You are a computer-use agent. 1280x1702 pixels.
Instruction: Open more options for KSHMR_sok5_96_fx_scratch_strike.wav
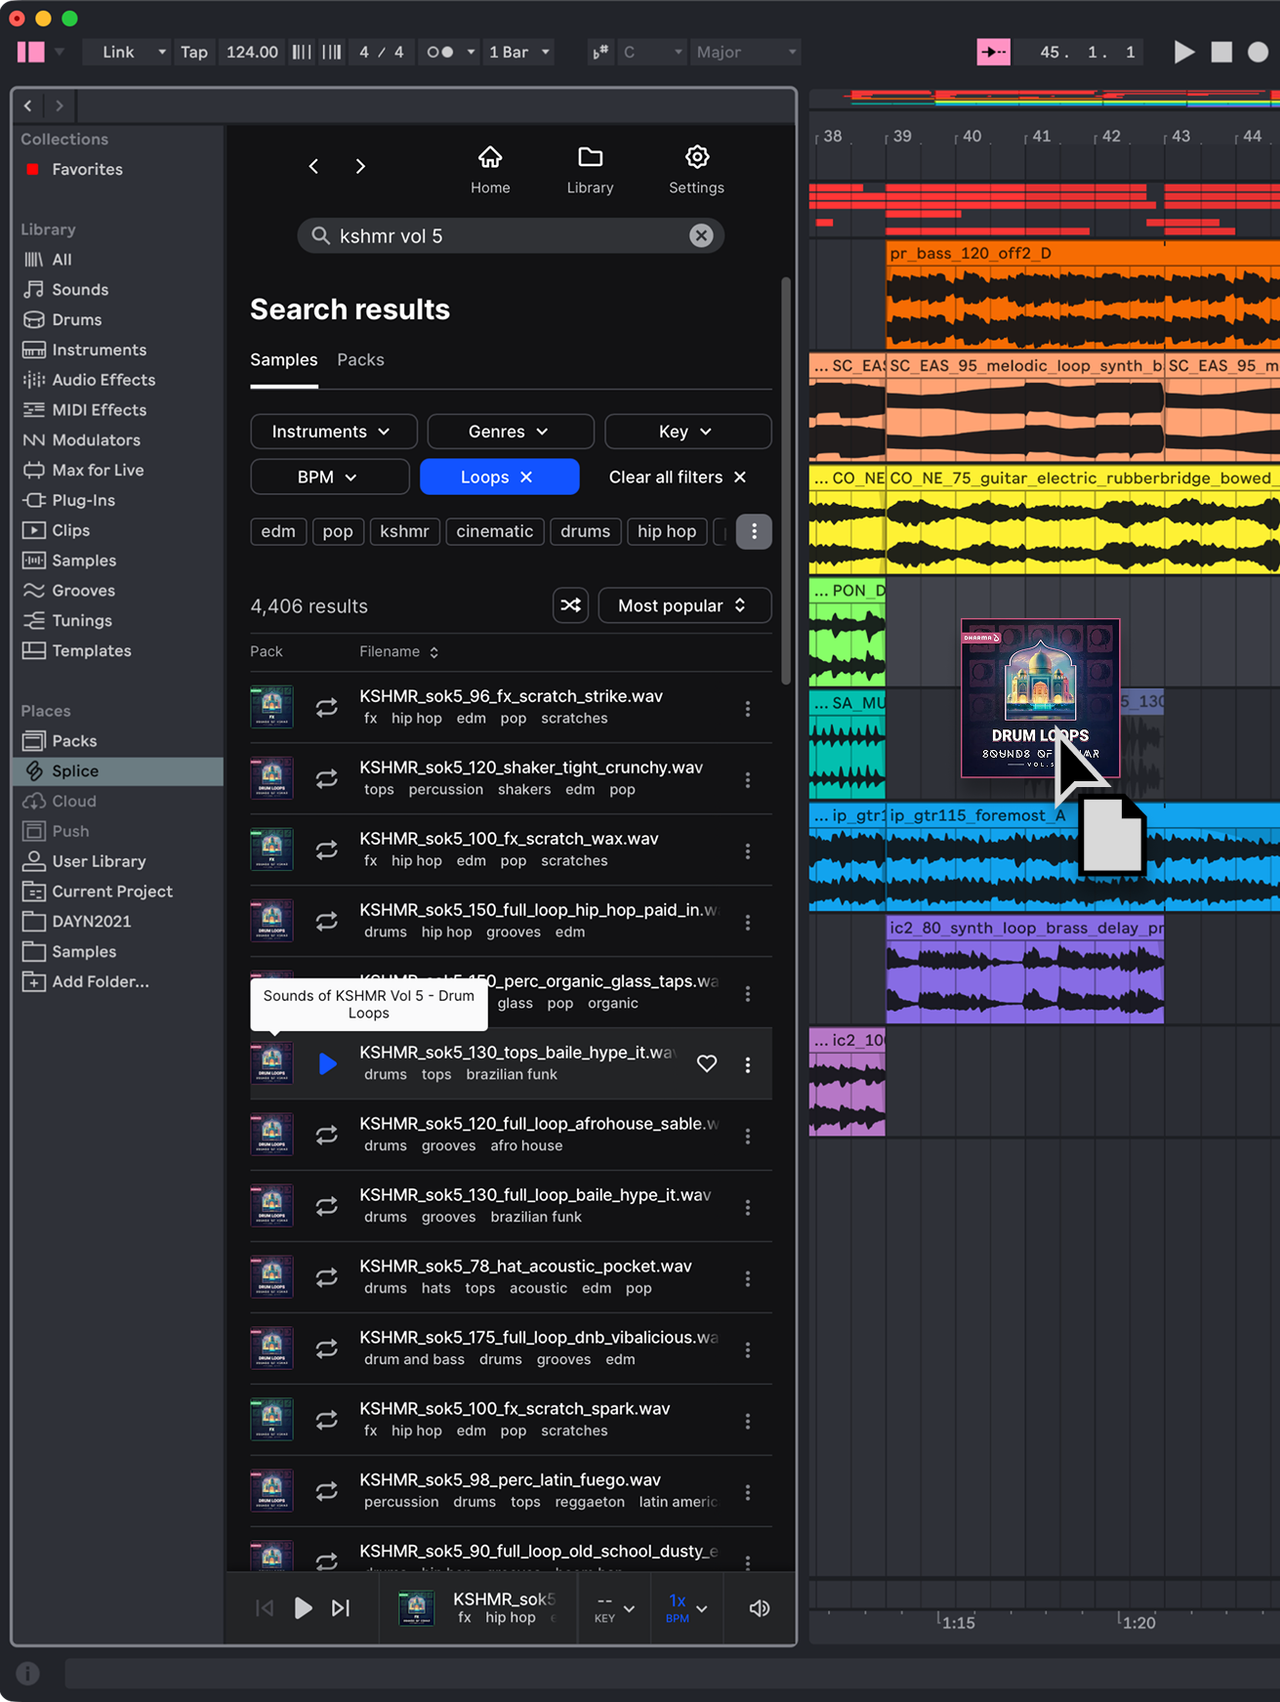pyautogui.click(x=748, y=708)
